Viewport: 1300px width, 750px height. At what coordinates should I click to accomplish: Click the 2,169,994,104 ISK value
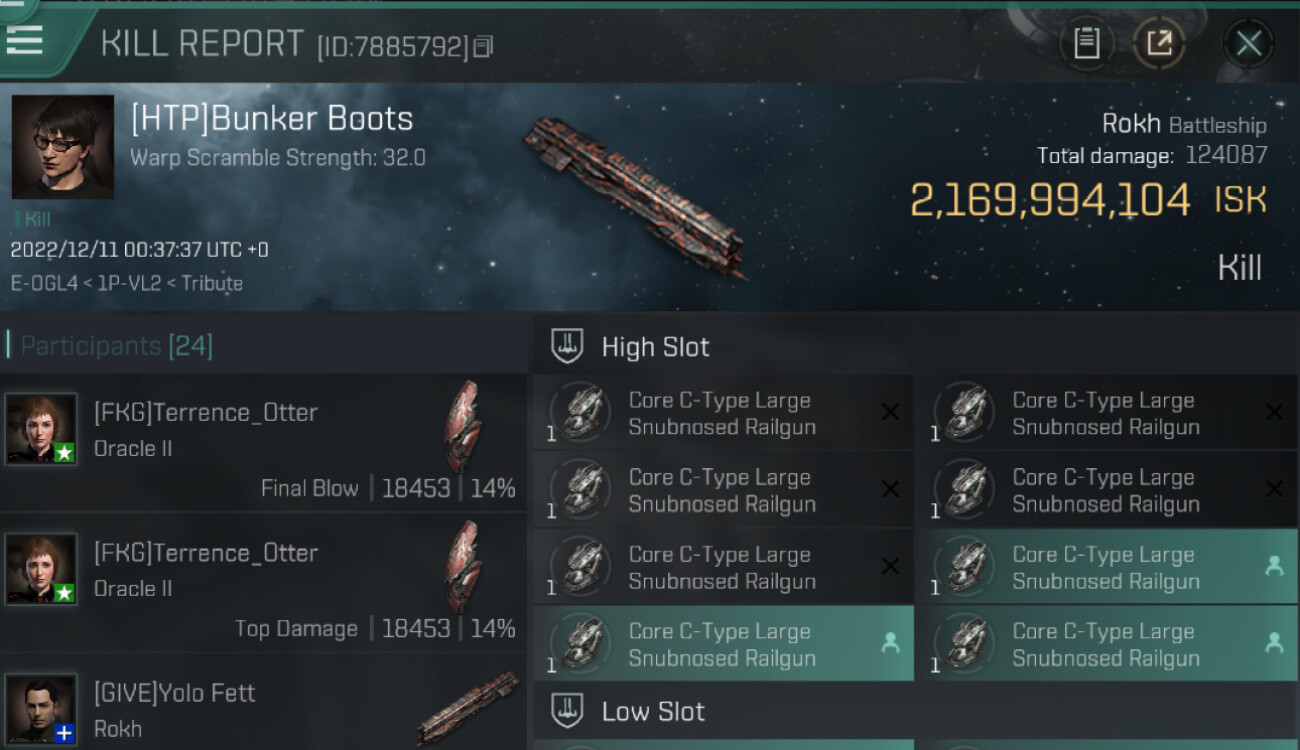[x=1050, y=200]
